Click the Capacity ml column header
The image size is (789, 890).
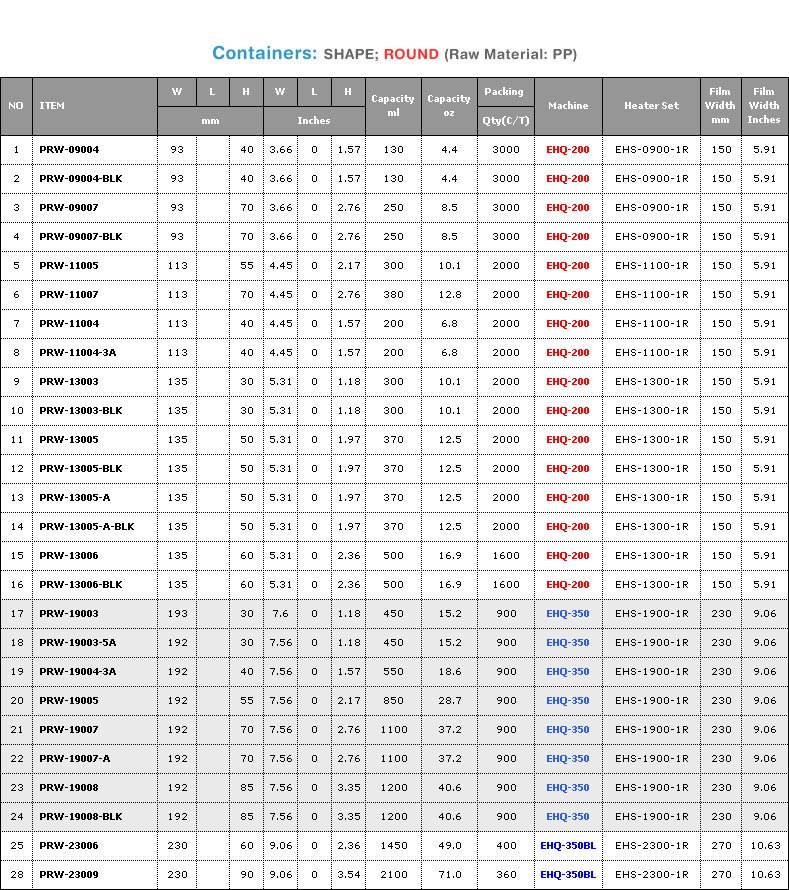393,106
